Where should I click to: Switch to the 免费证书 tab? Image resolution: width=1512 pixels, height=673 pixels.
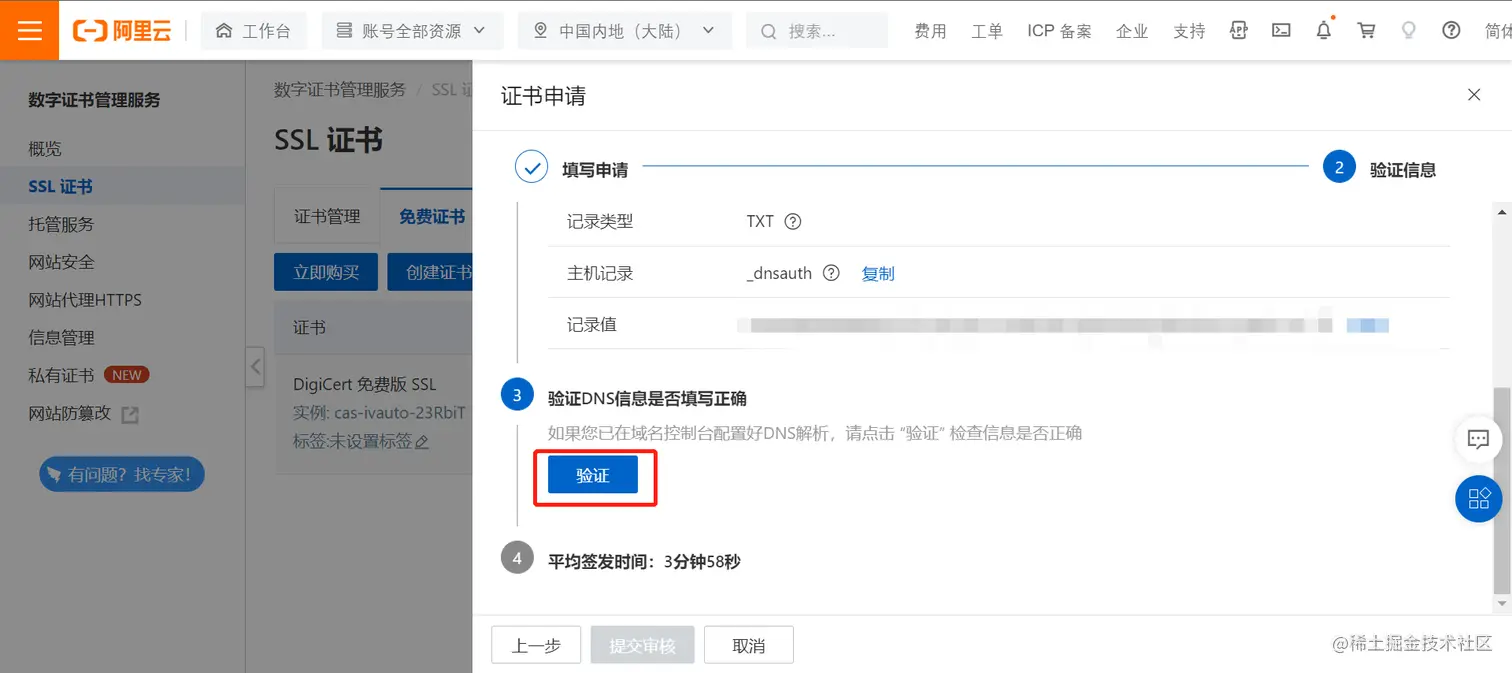[x=431, y=216]
